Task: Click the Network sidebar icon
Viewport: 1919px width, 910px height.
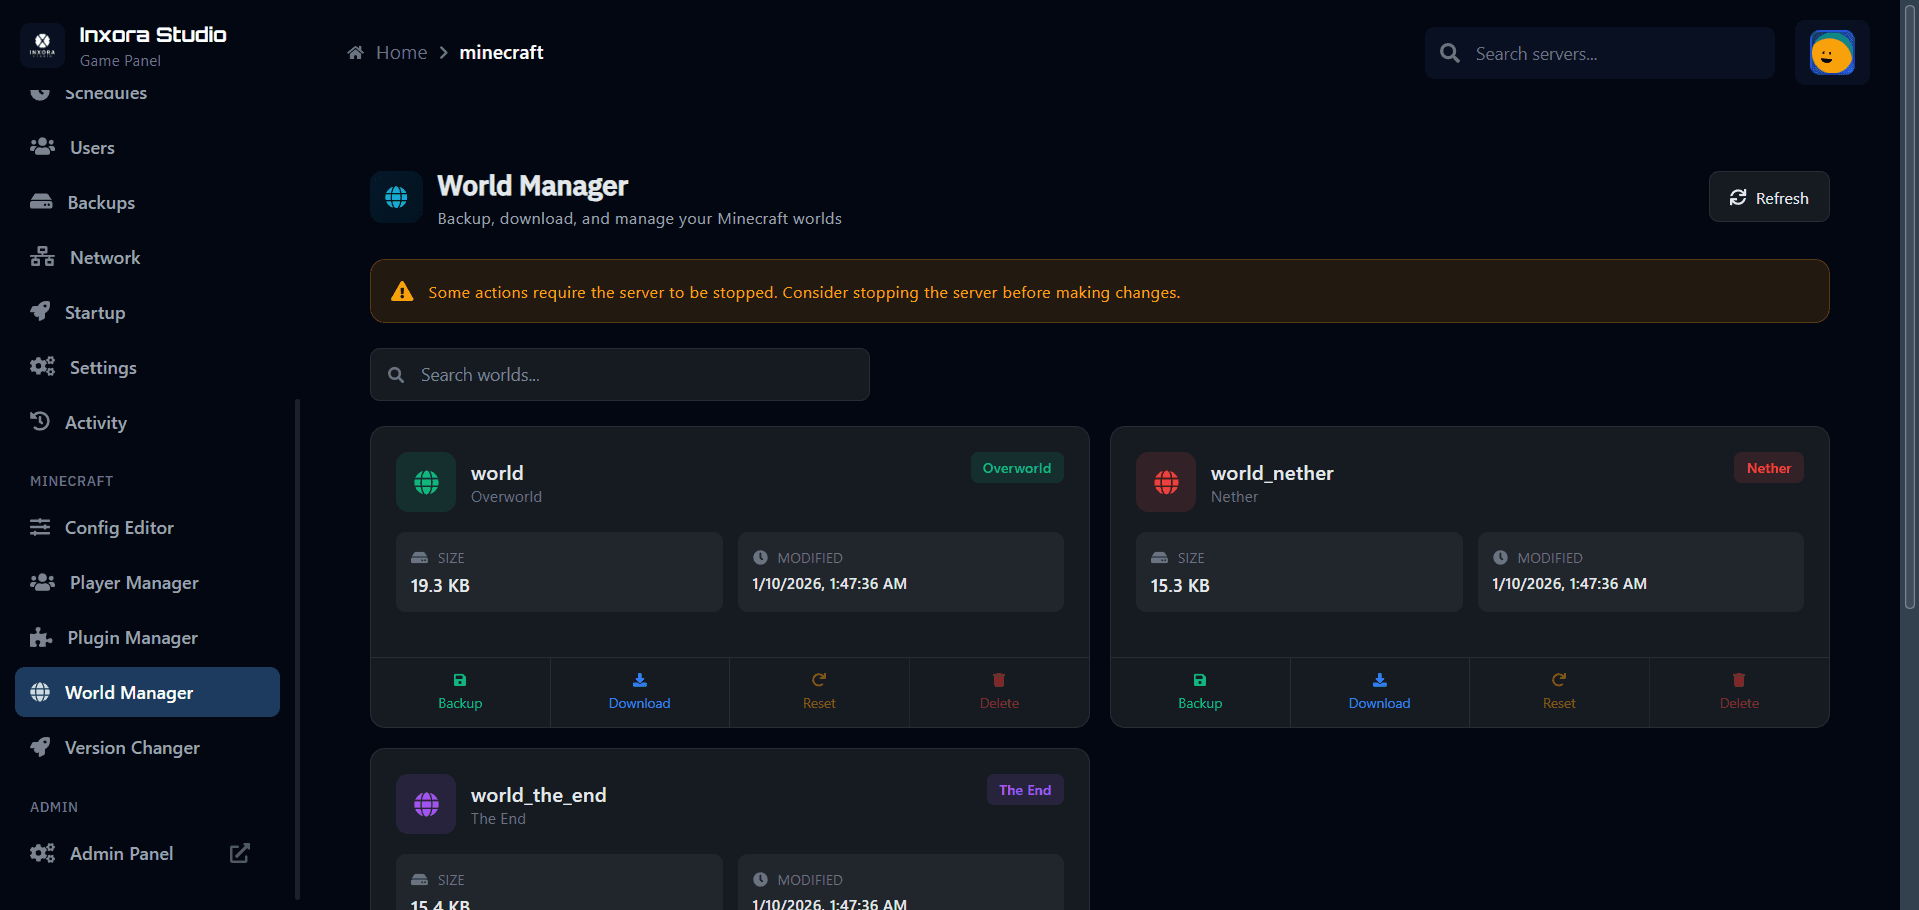Action: click(x=42, y=256)
